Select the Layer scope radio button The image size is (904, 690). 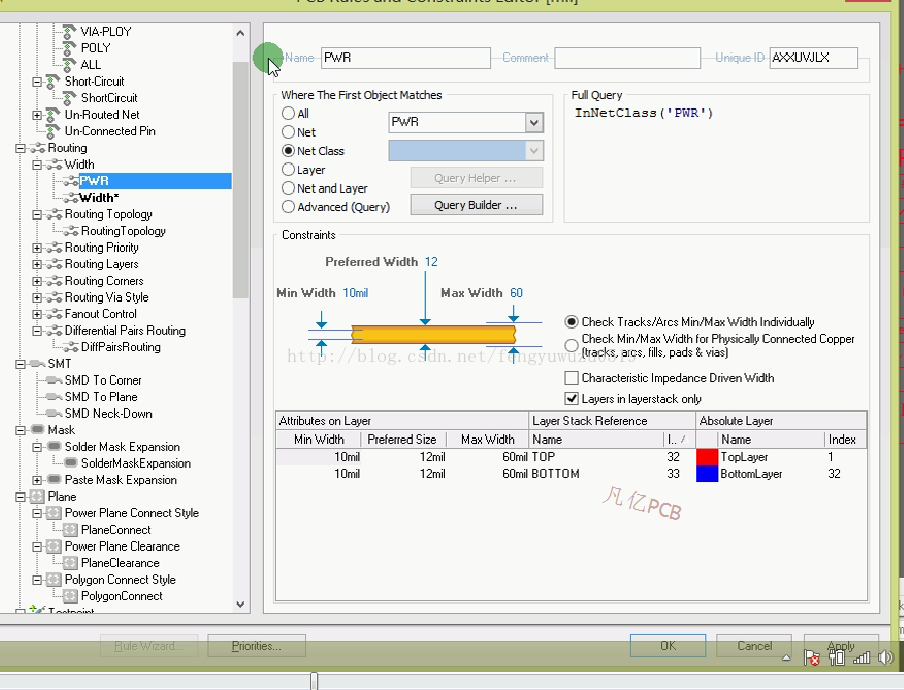coord(288,169)
